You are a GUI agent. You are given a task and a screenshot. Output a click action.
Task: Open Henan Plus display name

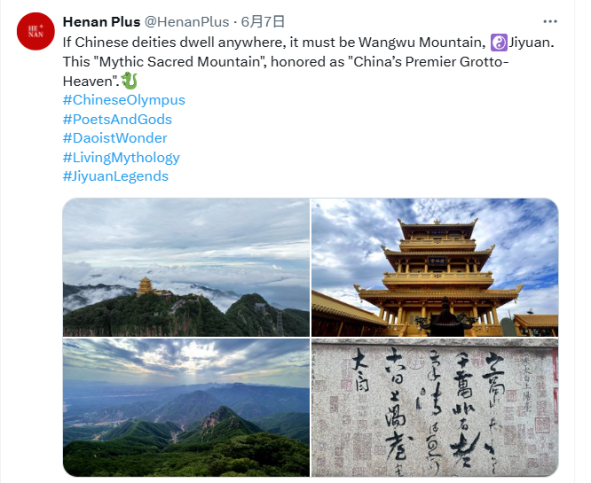tap(101, 22)
